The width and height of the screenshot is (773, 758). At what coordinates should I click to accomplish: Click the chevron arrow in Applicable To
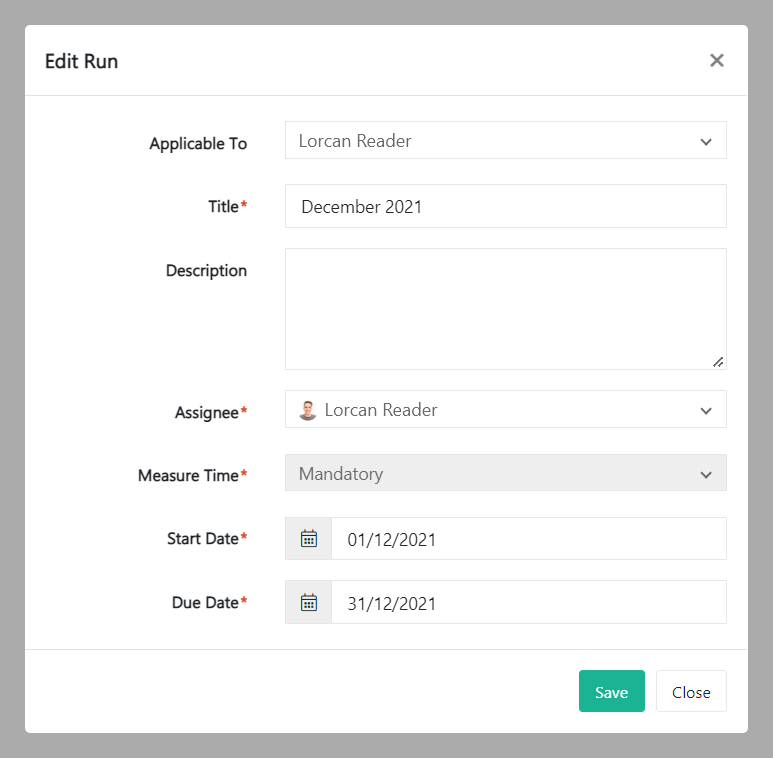click(706, 142)
